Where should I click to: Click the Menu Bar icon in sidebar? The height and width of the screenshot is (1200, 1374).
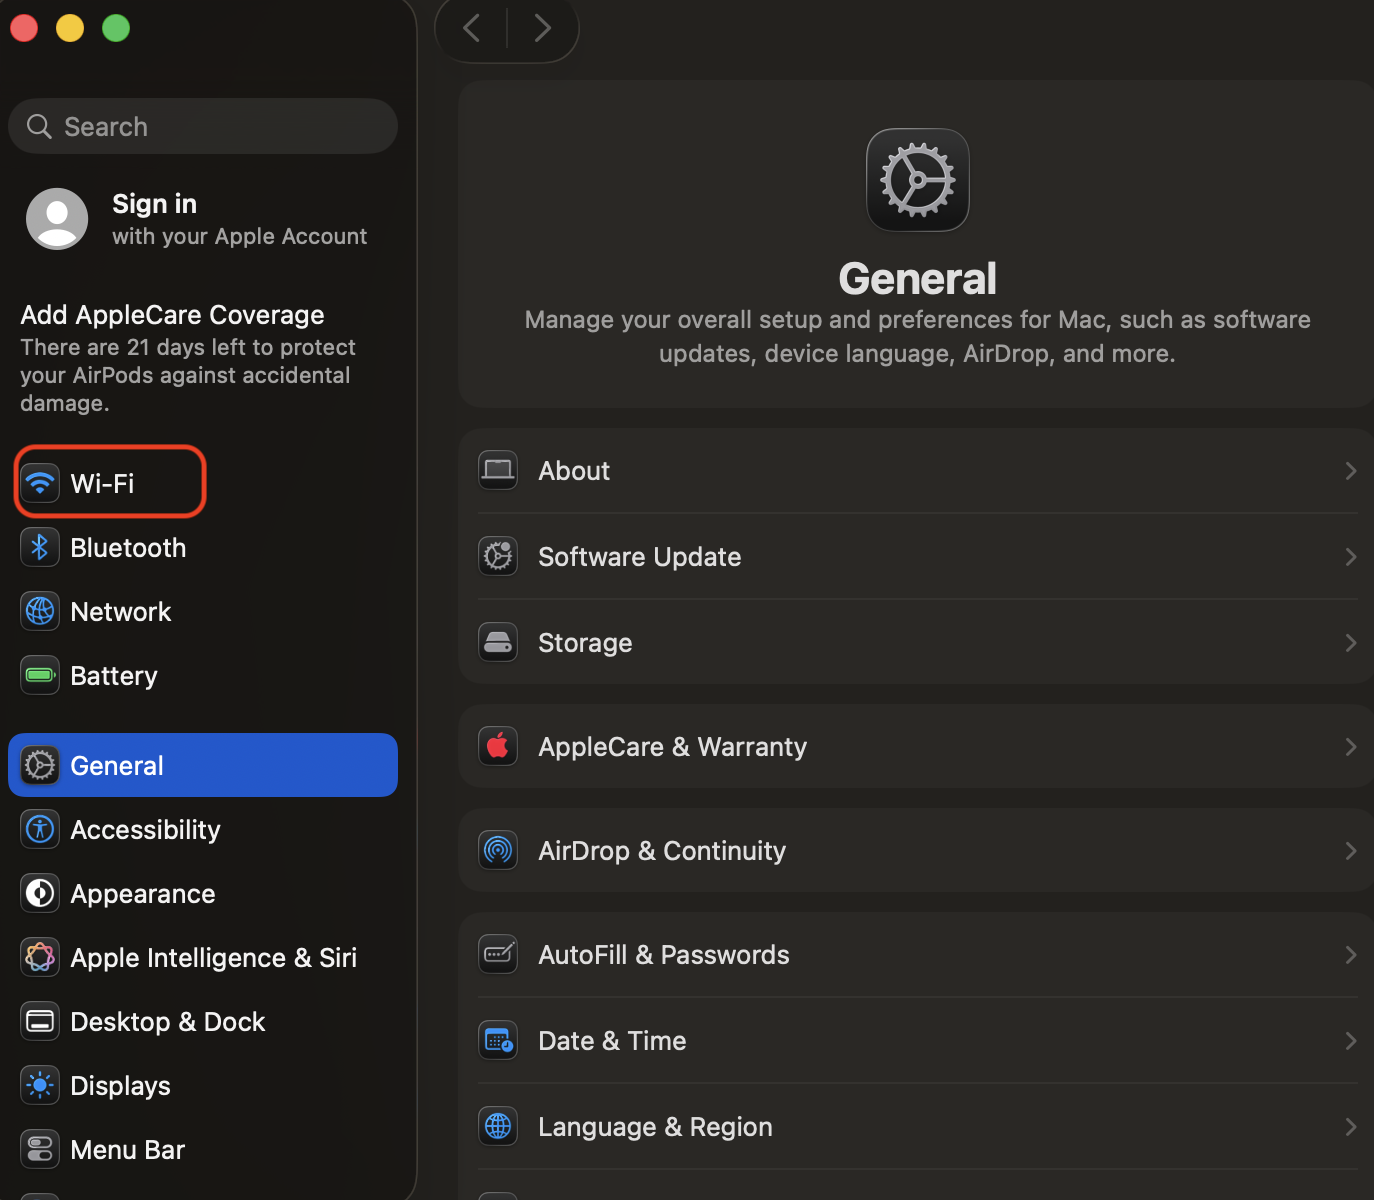pyautogui.click(x=40, y=1149)
